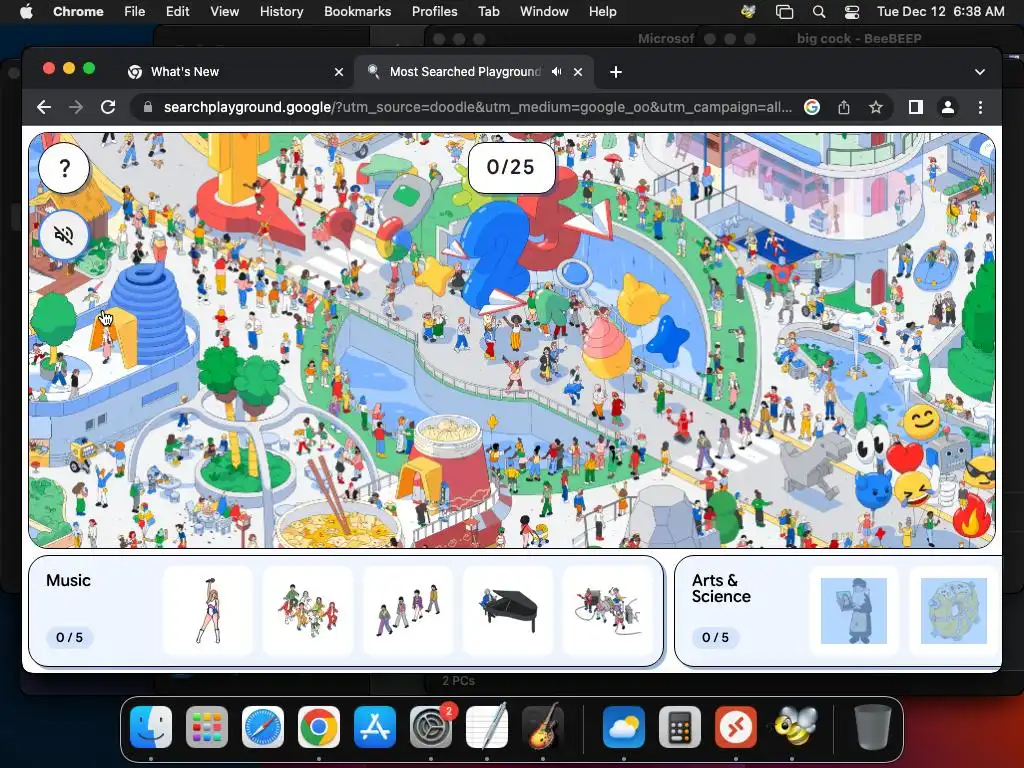
Task: Select first Arts & Science thumbnail
Action: [854, 611]
